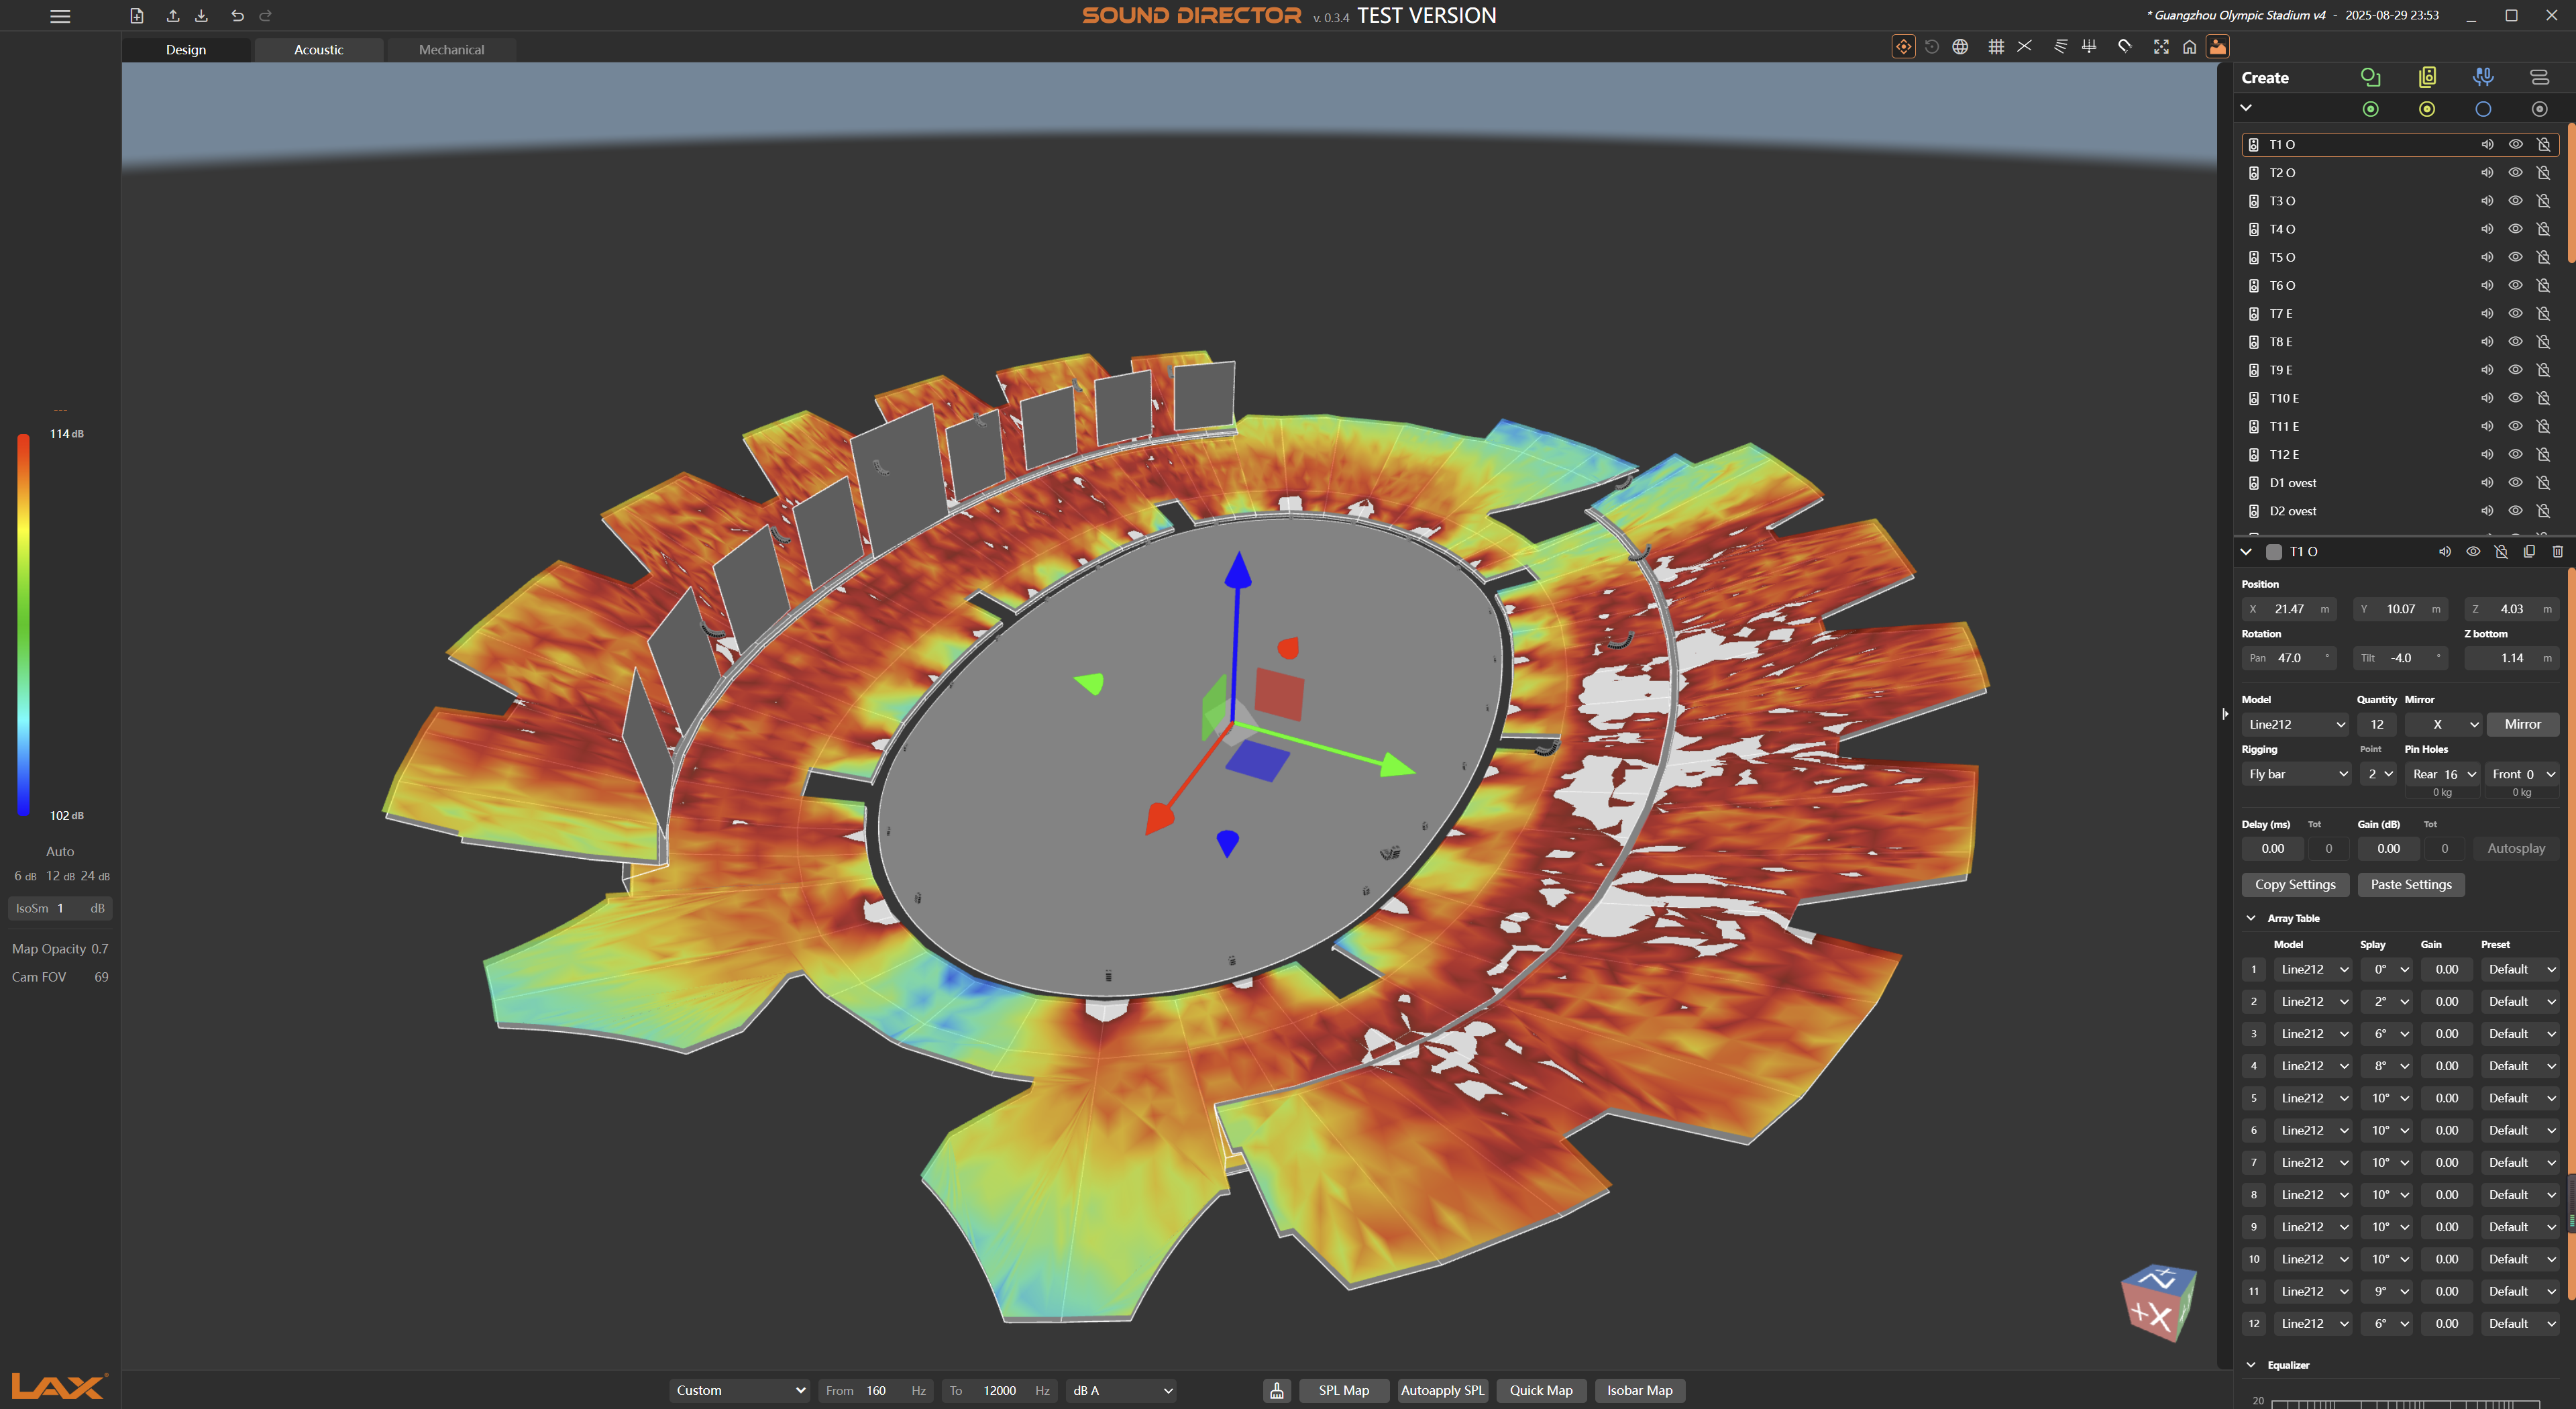Hide the T7 E array

click(2515, 314)
